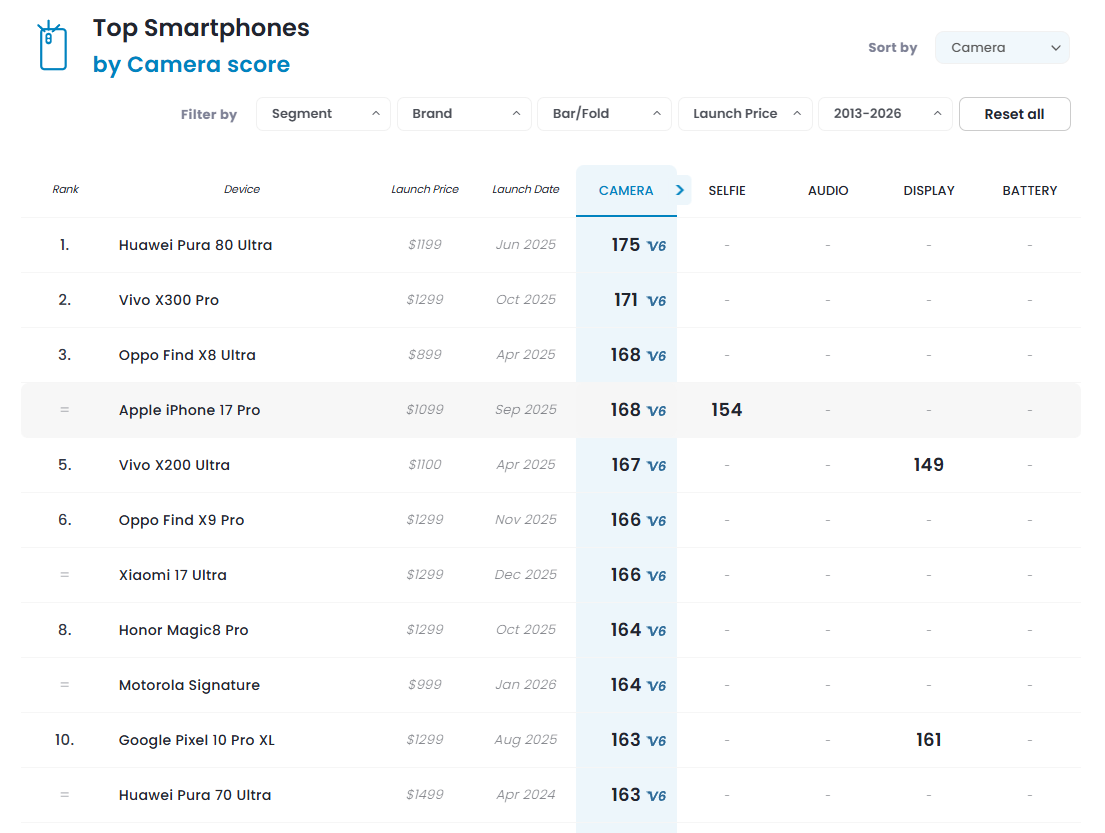Open Huawei Pura 70 Ultra device link

195,795
